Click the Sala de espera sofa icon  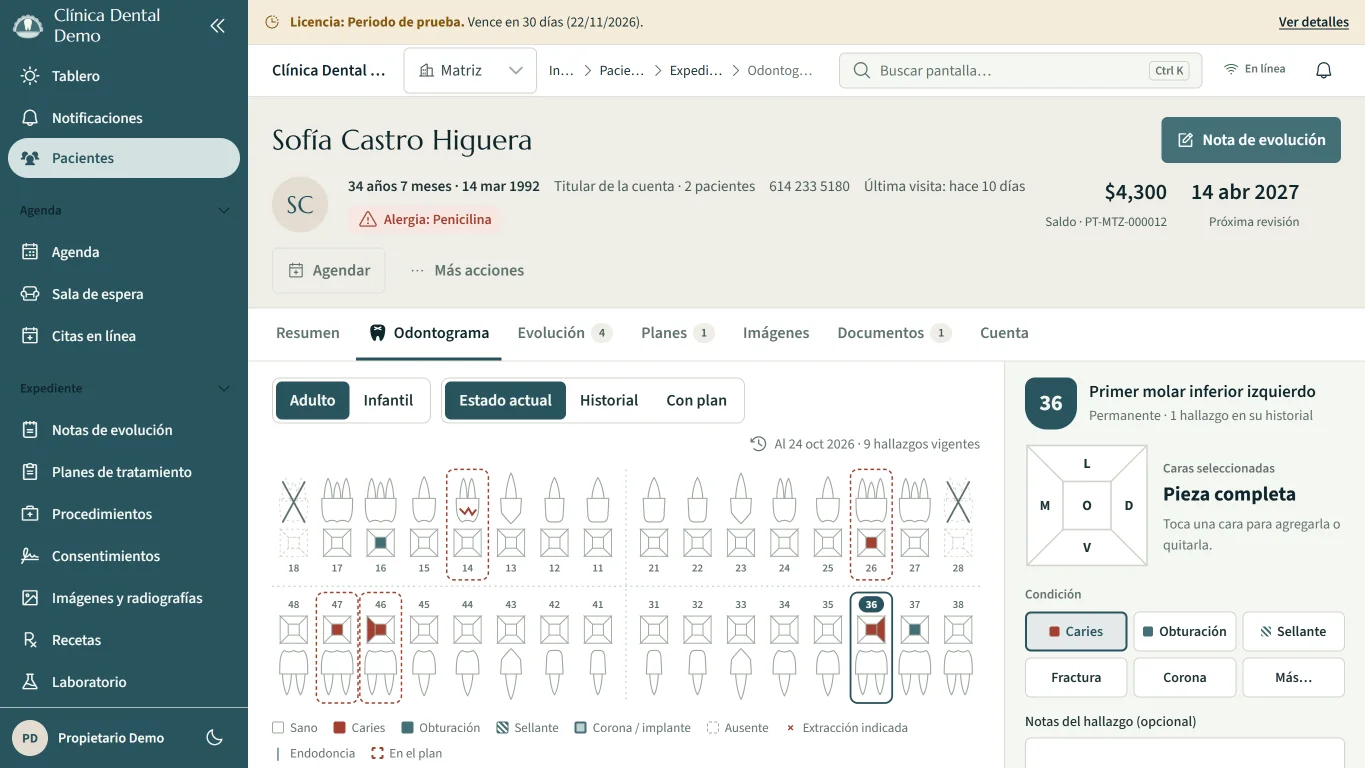coord(30,294)
